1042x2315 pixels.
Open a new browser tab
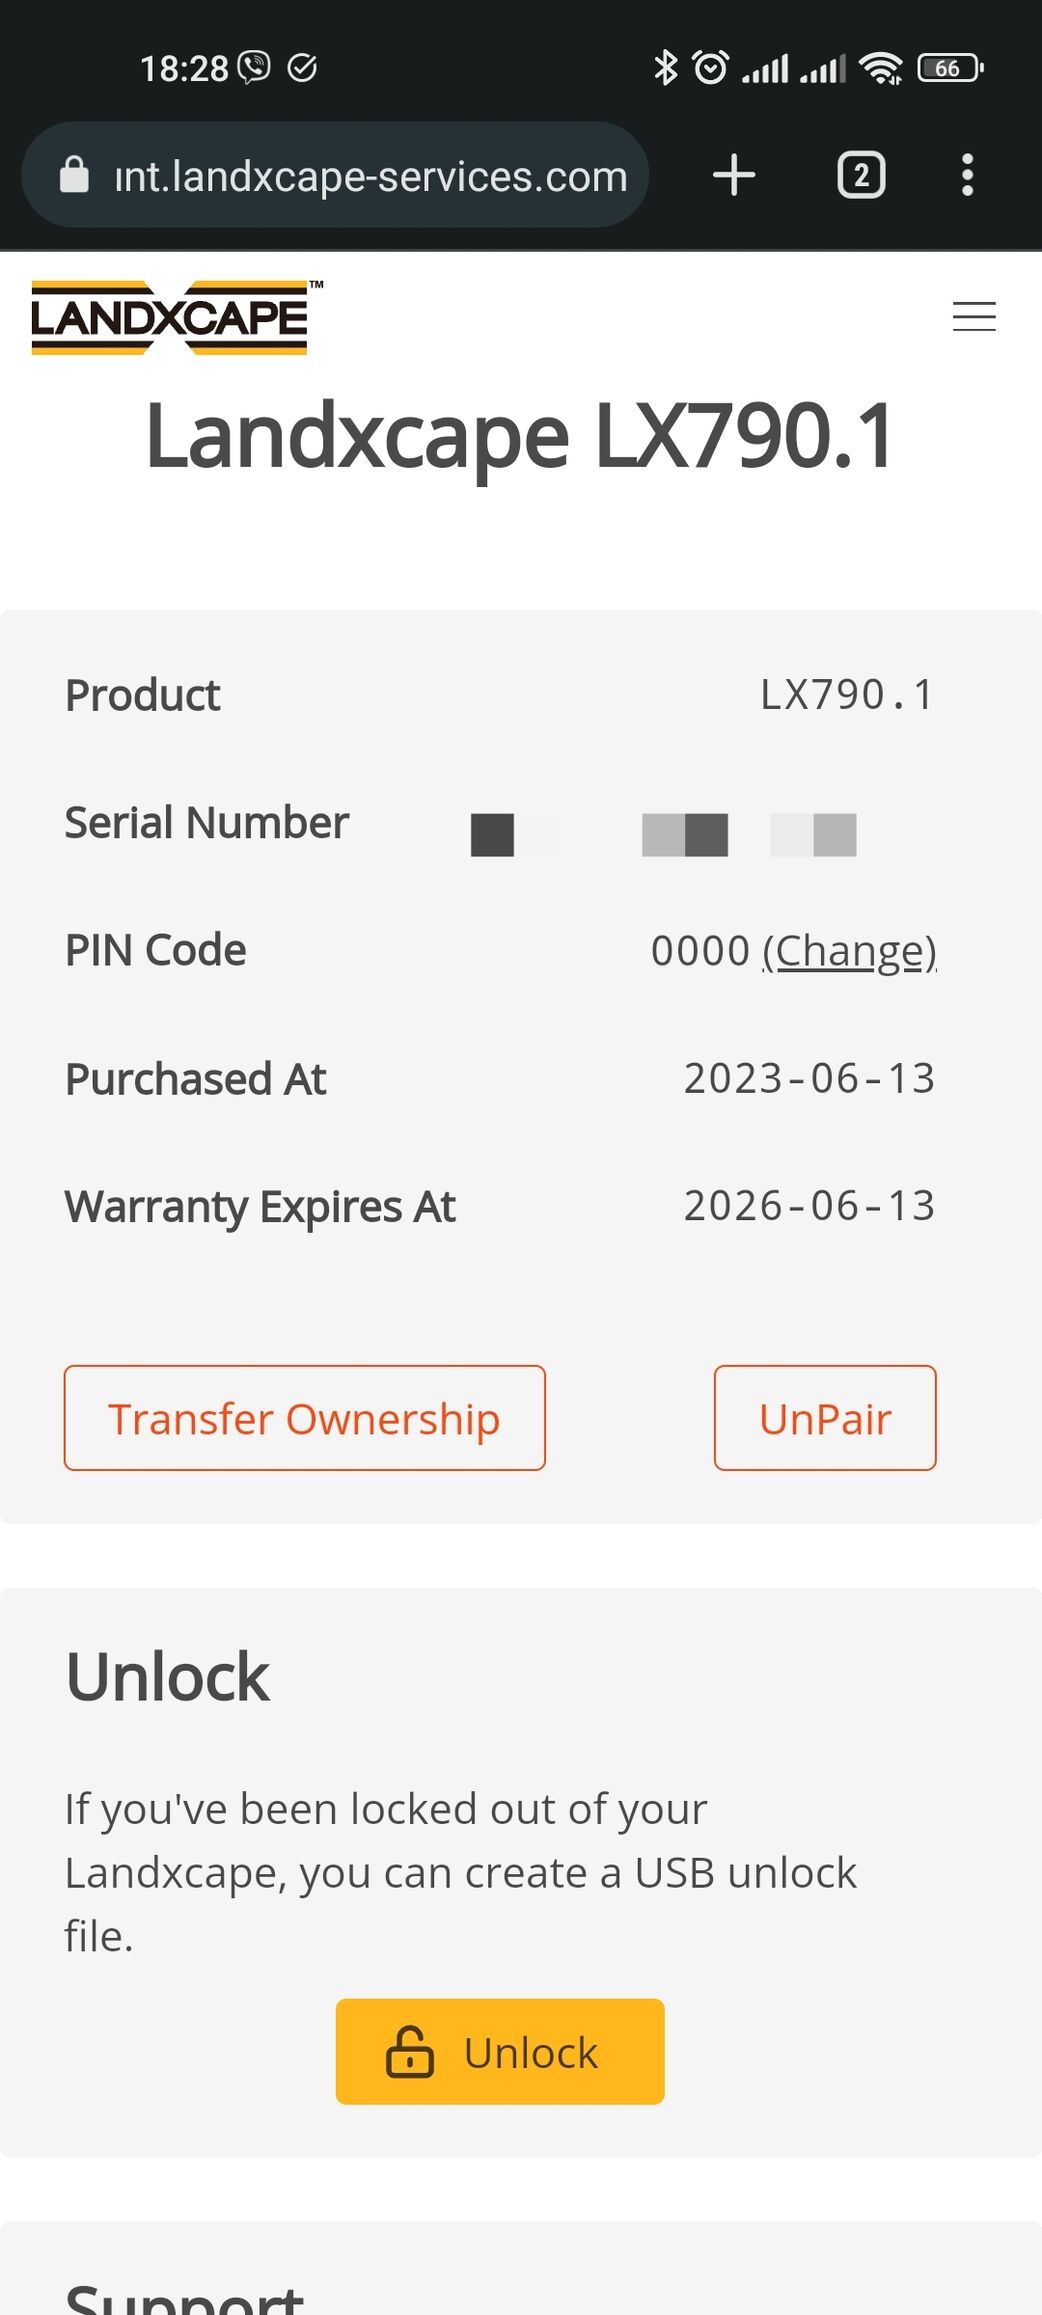click(x=734, y=175)
